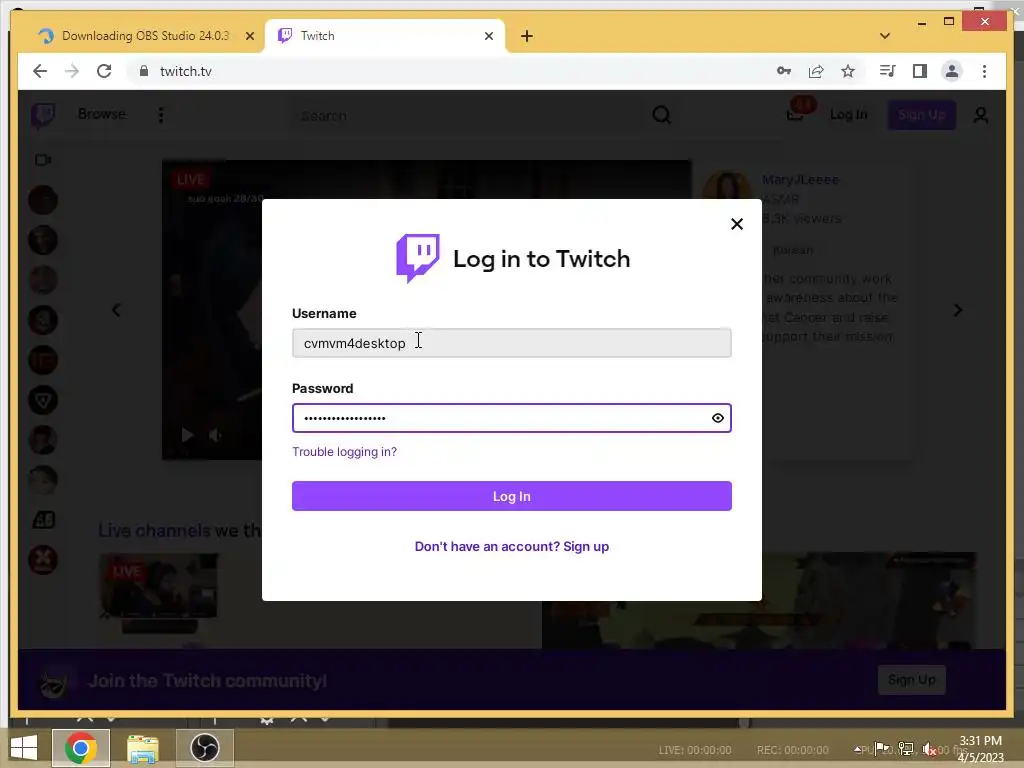Image resolution: width=1024 pixels, height=768 pixels.
Task: Select the Twitch browser tab
Action: tap(385, 36)
